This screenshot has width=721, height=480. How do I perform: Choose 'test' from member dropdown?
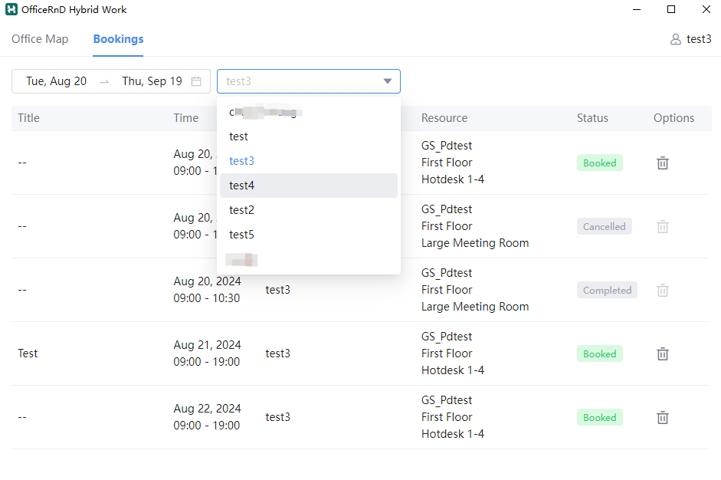tap(309, 137)
